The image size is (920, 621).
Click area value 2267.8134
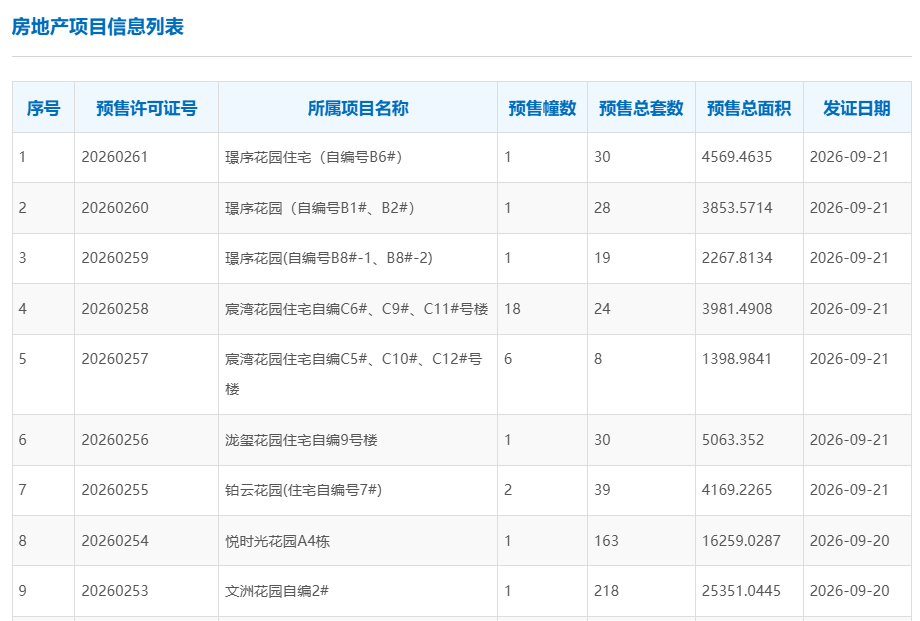pyautogui.click(x=737, y=258)
